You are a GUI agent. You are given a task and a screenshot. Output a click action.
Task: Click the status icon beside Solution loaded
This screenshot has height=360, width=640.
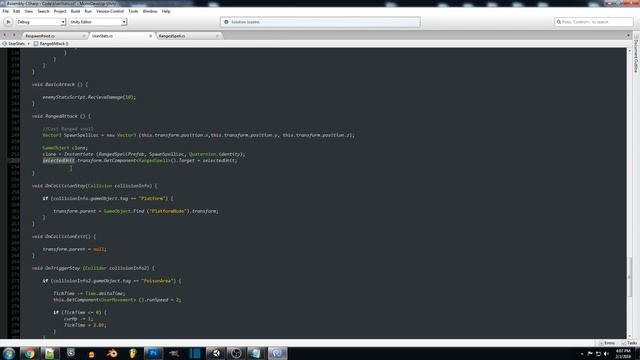pyautogui.click(x=226, y=22)
